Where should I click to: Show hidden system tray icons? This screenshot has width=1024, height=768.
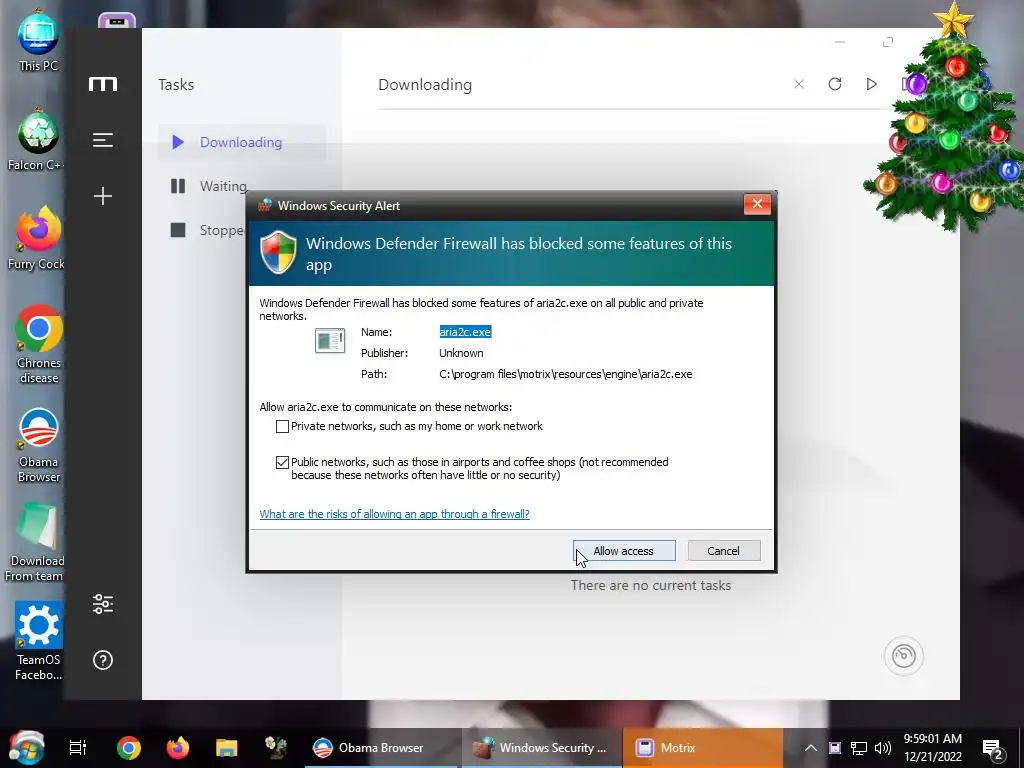coord(810,748)
